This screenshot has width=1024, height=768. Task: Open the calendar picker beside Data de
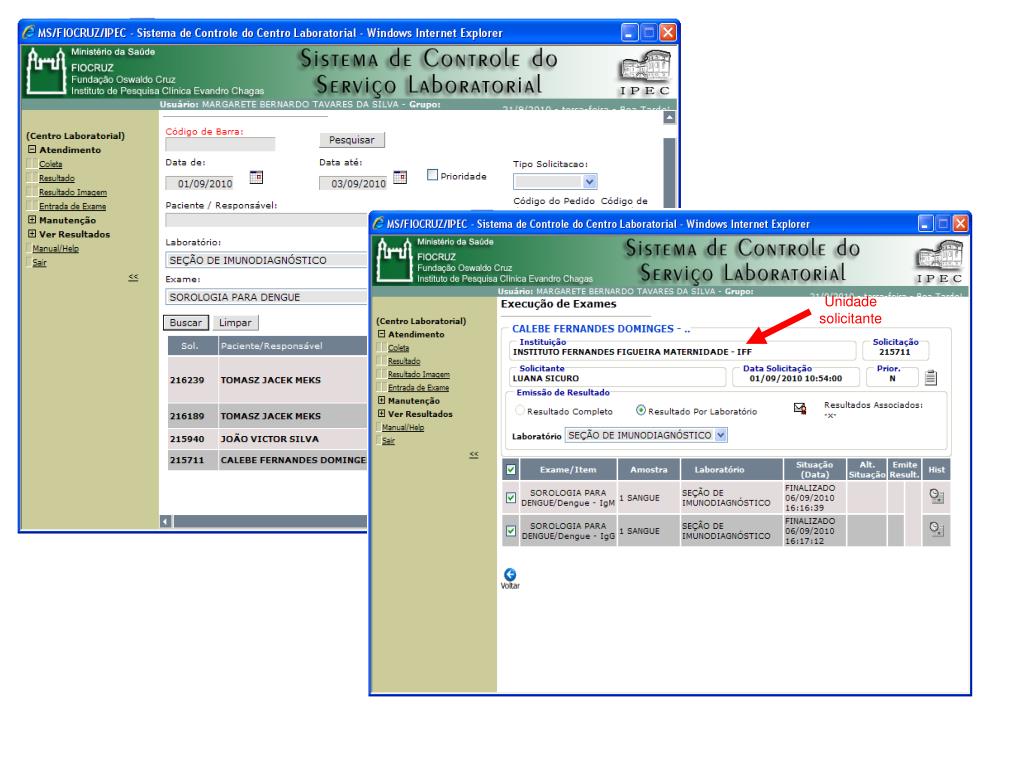click(x=255, y=179)
